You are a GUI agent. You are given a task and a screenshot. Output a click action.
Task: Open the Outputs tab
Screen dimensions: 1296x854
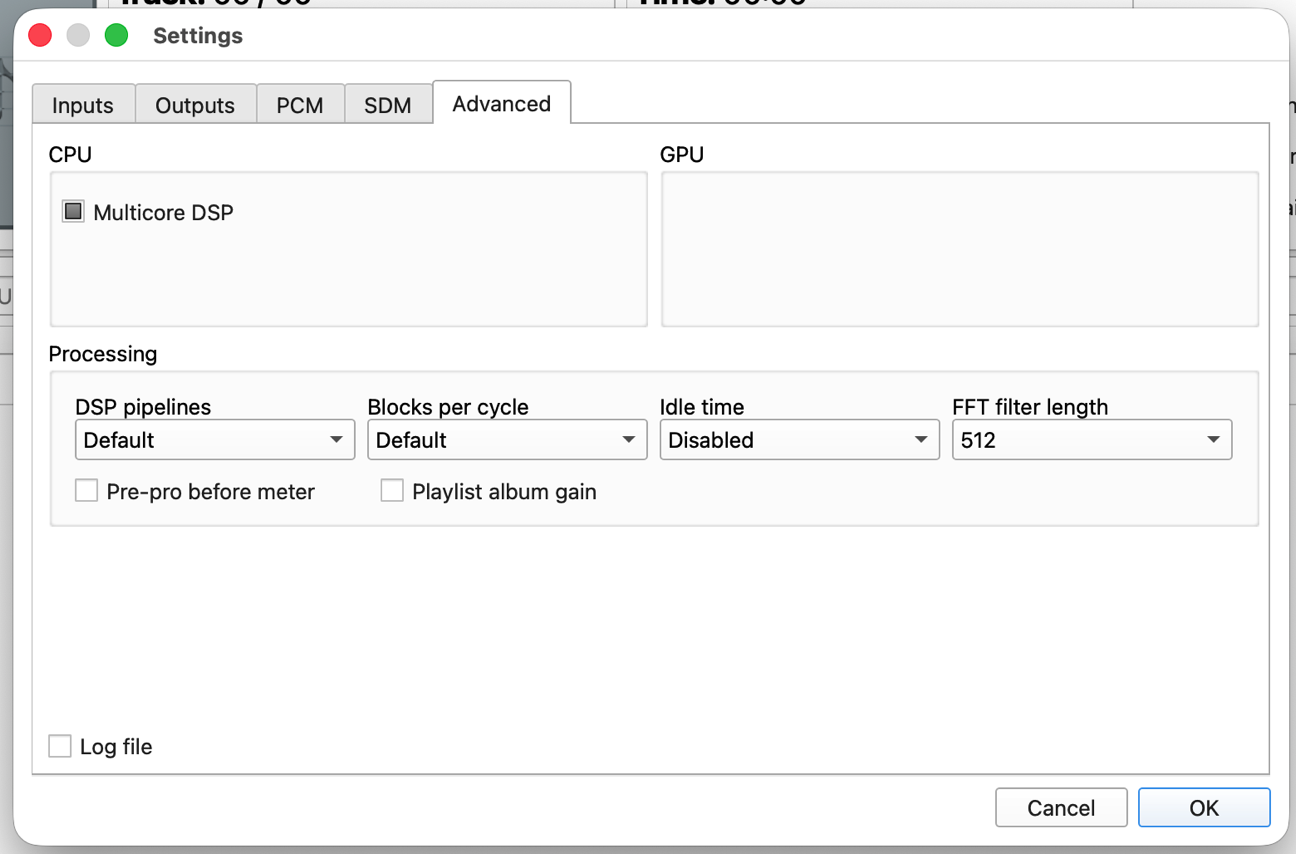(x=195, y=105)
